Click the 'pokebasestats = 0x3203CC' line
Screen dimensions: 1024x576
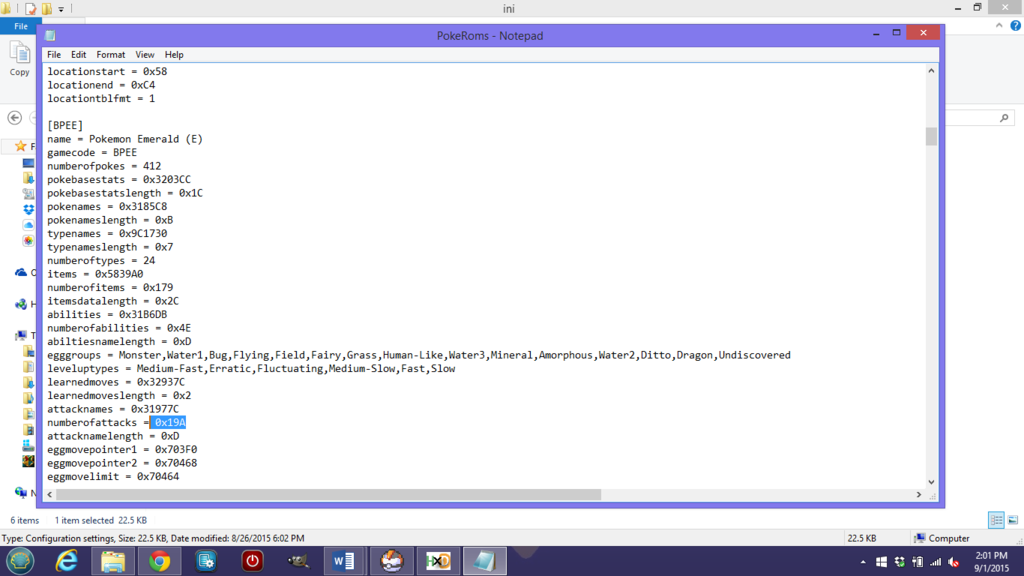[119, 180]
